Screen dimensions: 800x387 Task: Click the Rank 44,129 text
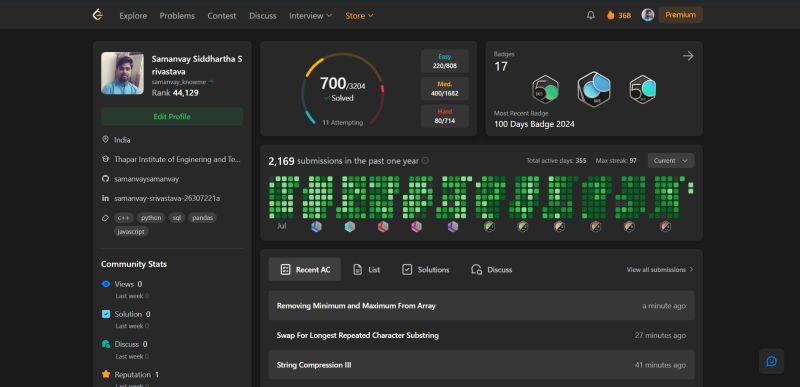pos(175,93)
